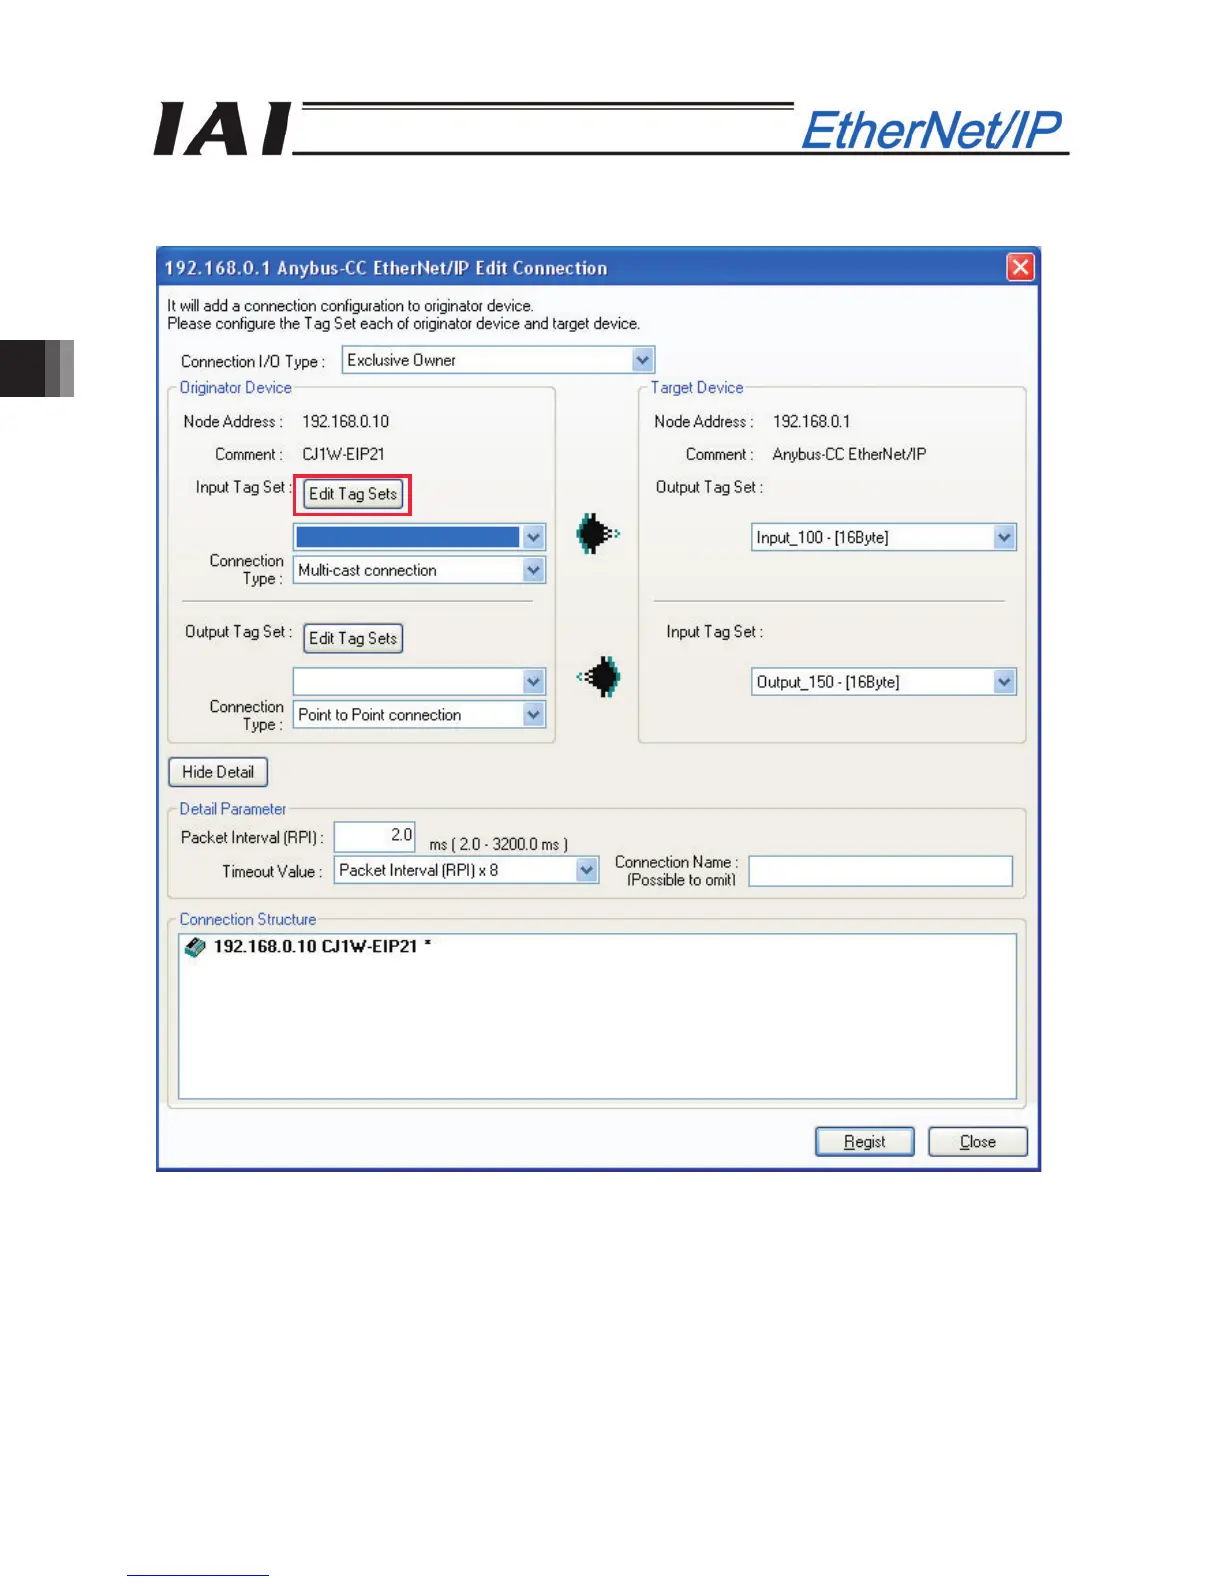The height and width of the screenshot is (1584, 1224).
Task: Click the originator Node Address 192.168.0.10
Action: point(345,421)
